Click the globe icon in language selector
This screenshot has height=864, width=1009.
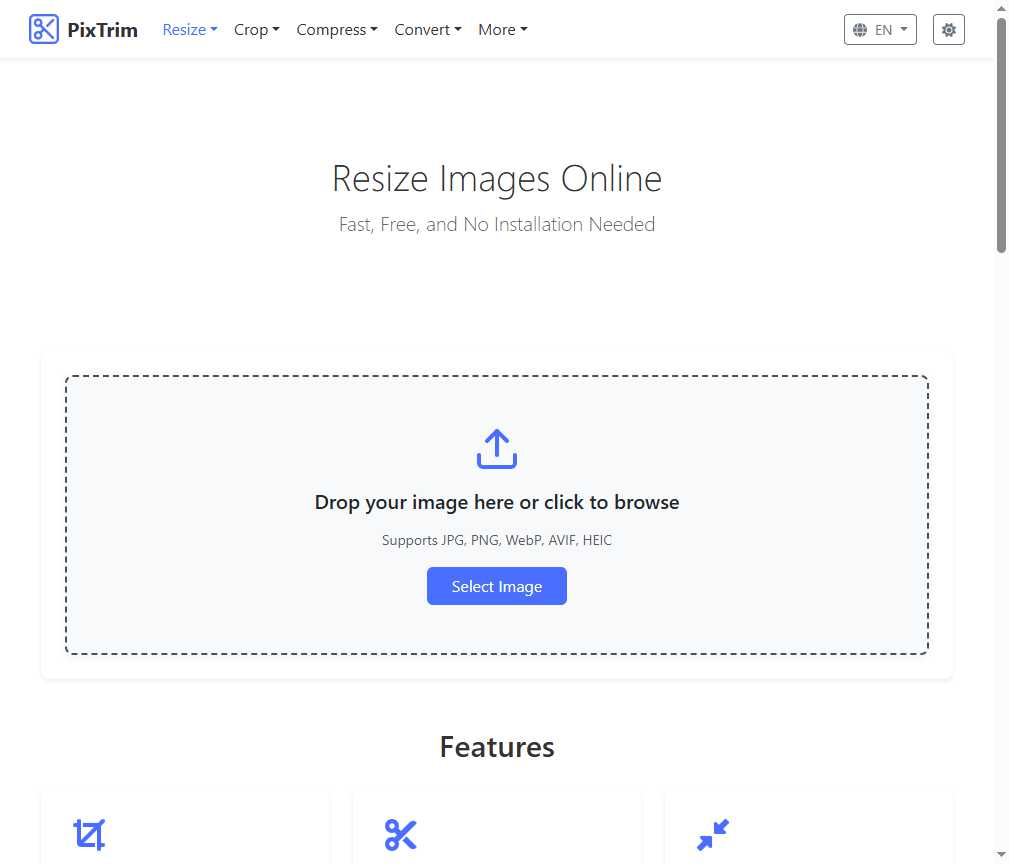(860, 30)
